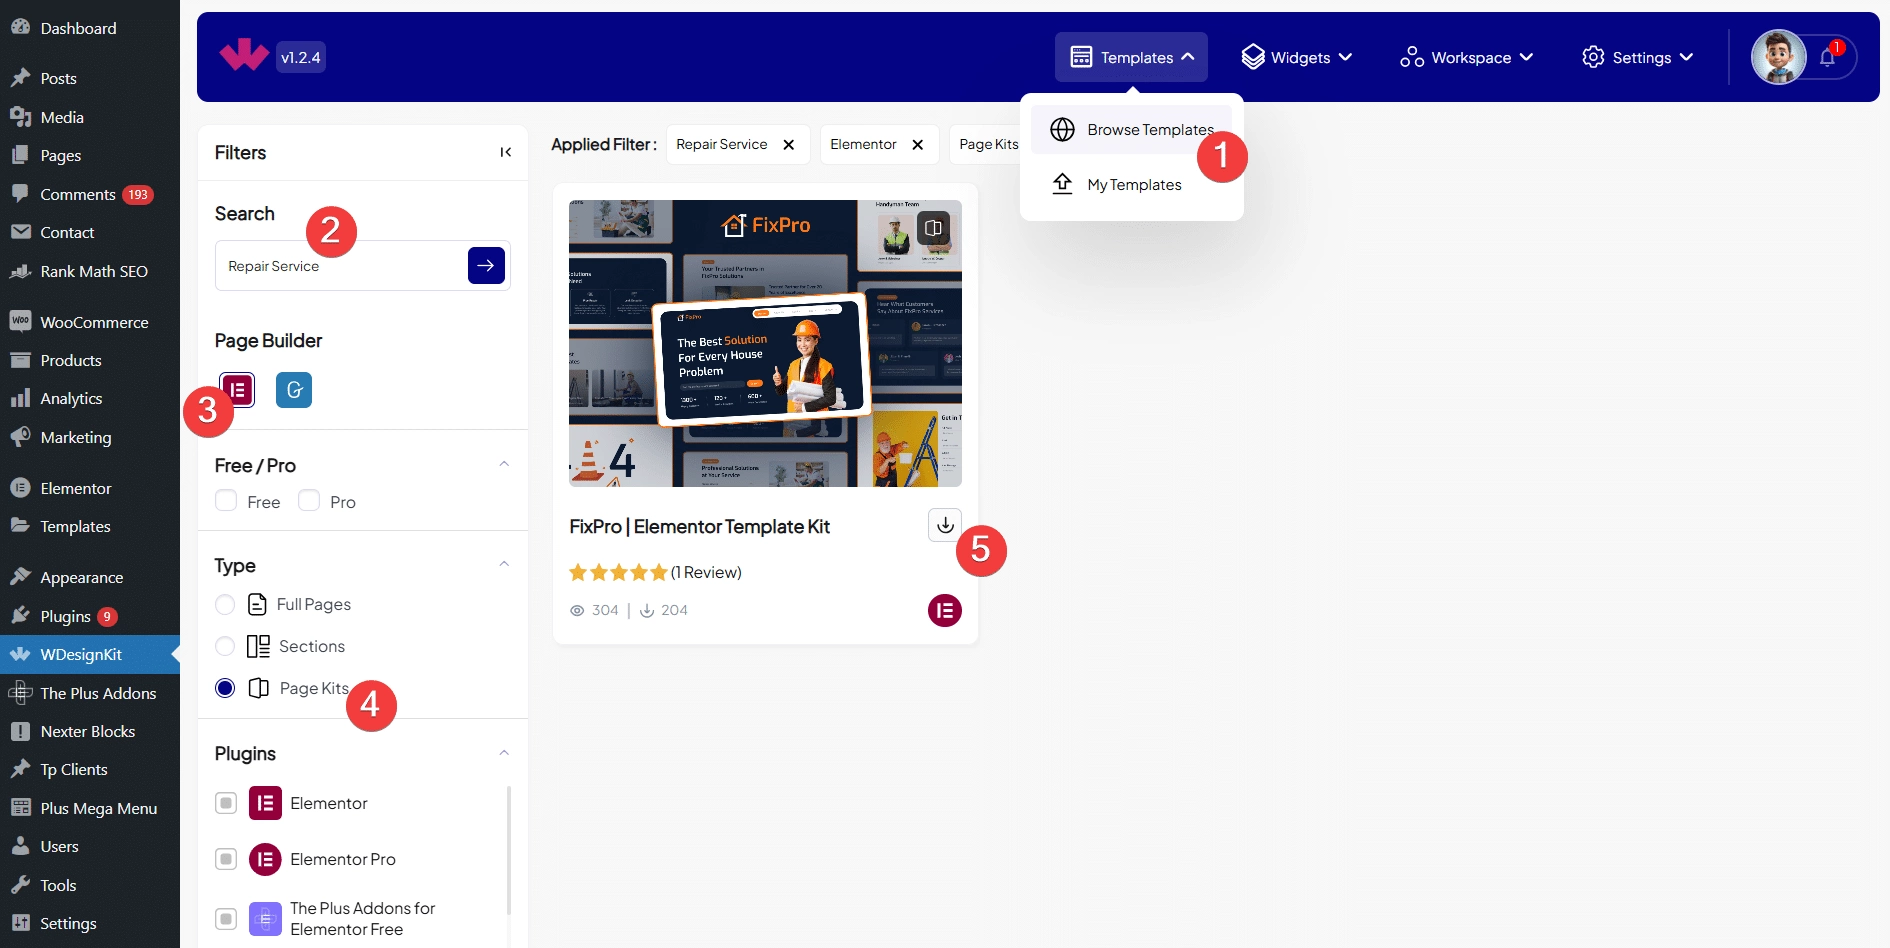This screenshot has height=948, width=1890.
Task: Choose the Sections type radio option
Action: (225, 647)
